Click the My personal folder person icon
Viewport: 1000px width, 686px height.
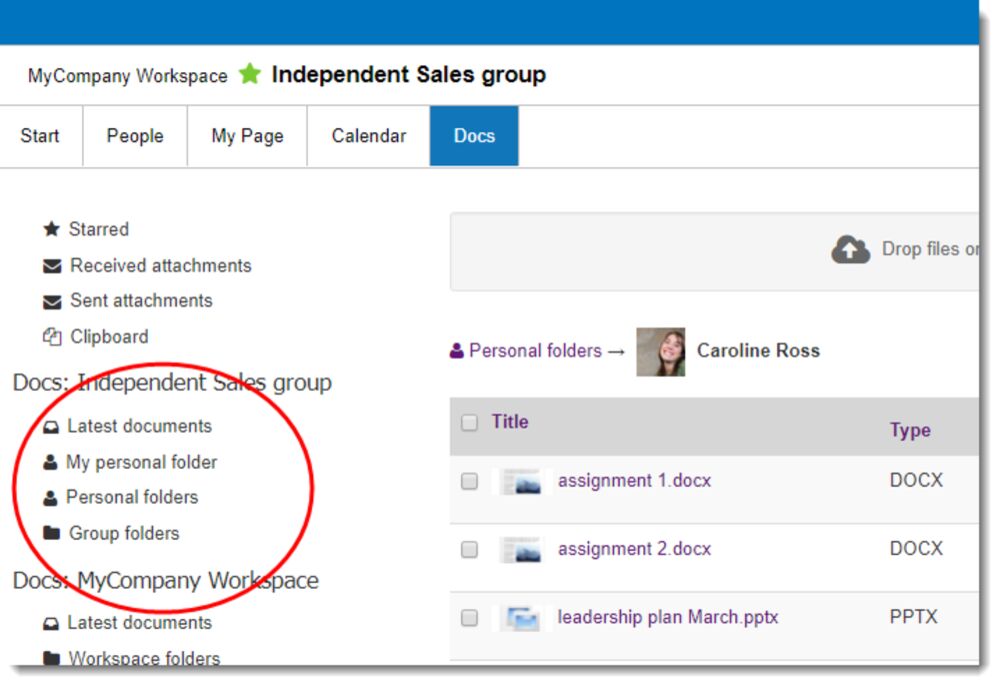50,463
